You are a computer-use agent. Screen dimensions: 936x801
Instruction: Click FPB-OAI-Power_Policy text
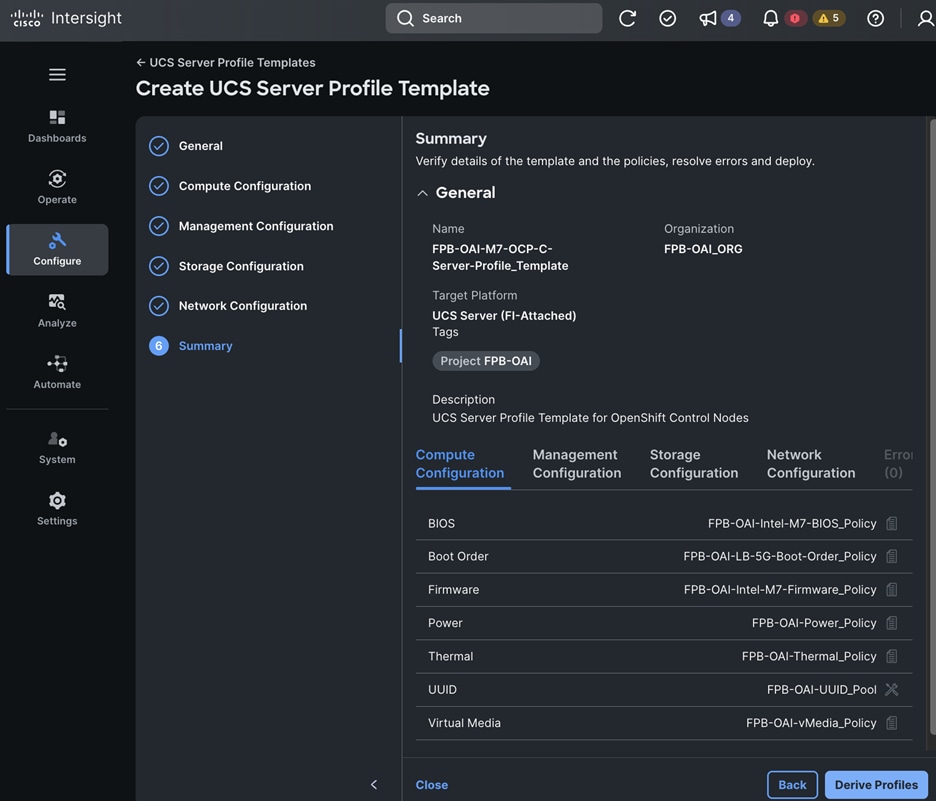coord(814,623)
